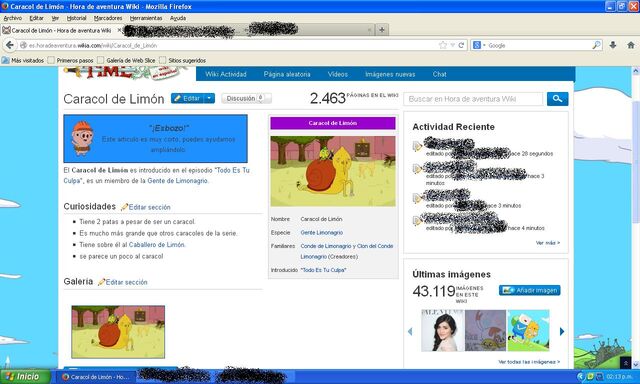Open the gallery thumbnail of the snail
This screenshot has height=384, width=640.
118,332
